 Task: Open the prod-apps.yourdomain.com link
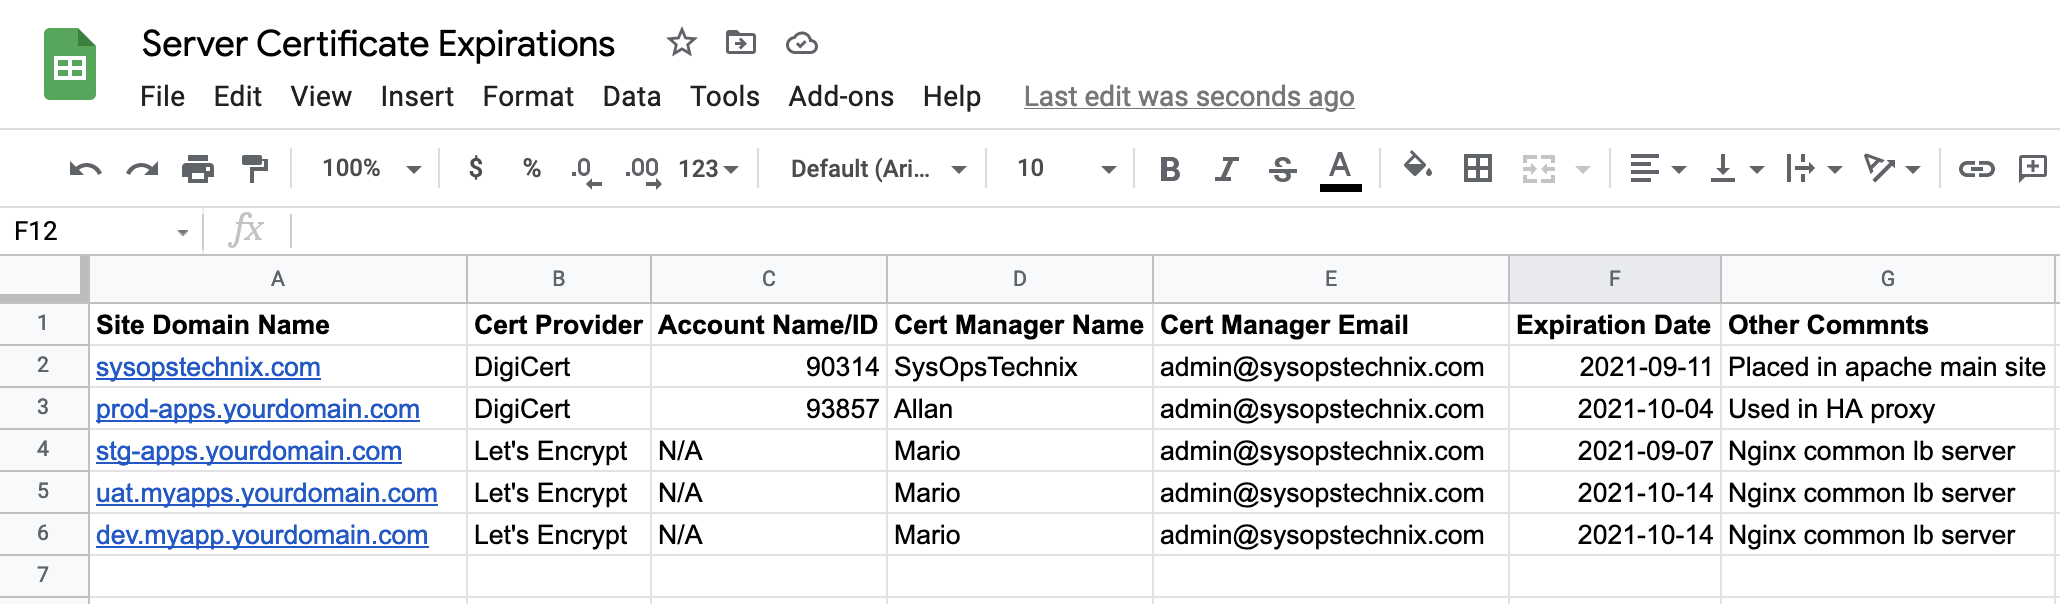(x=258, y=409)
